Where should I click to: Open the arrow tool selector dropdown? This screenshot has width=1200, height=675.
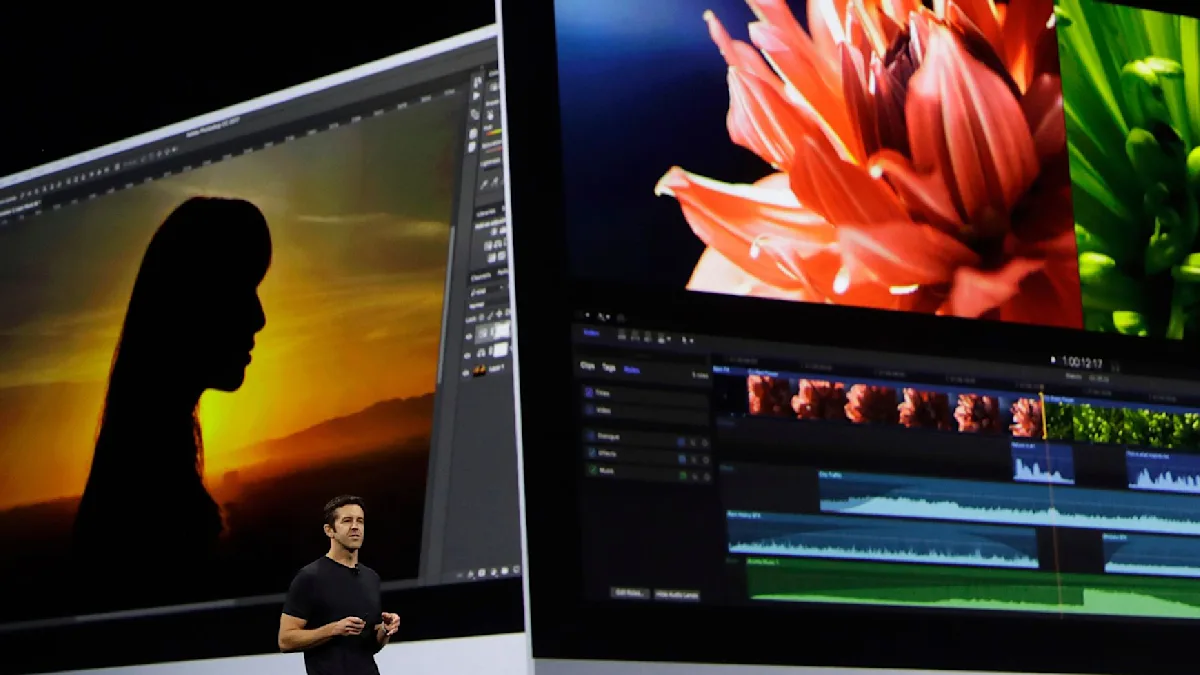tap(687, 340)
